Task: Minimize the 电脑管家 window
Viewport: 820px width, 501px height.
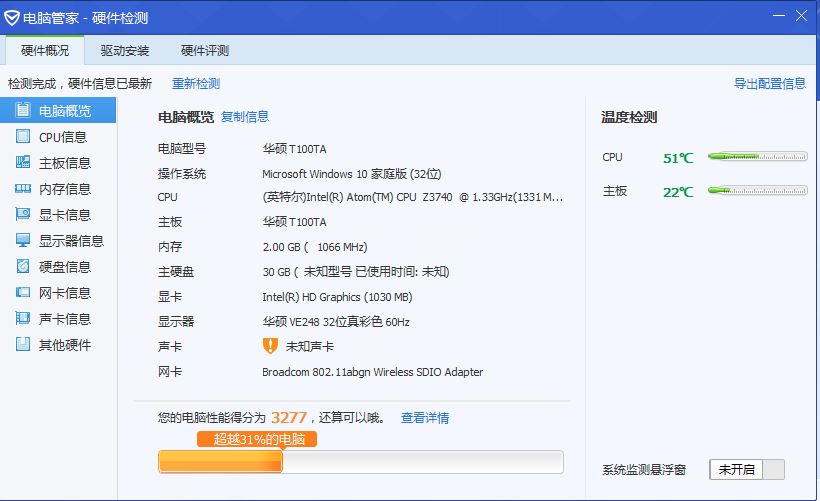Action: click(779, 16)
